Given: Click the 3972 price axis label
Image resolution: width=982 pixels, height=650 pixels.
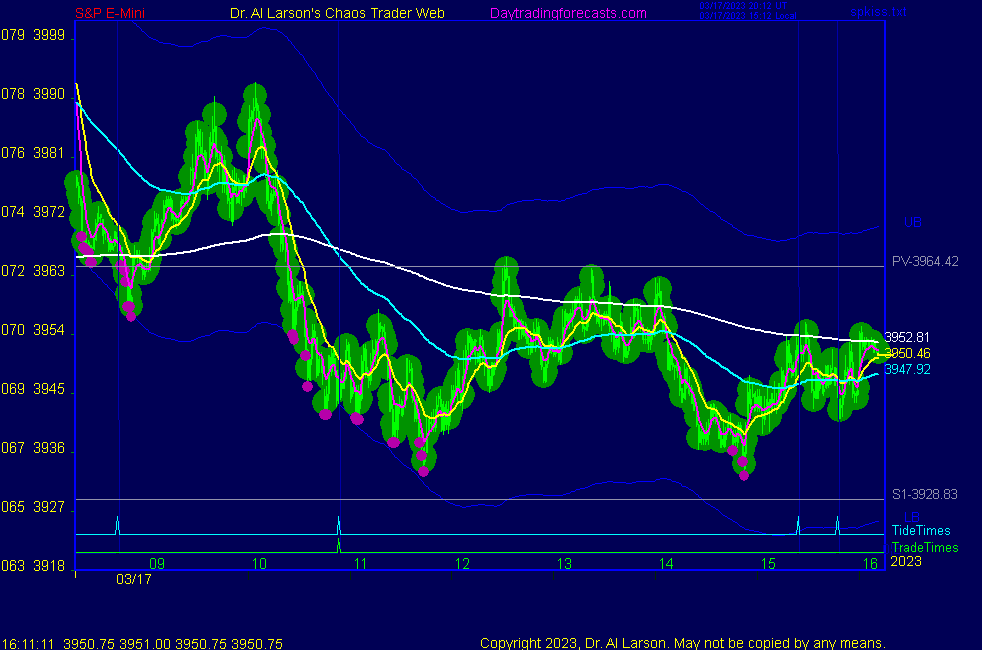Looking at the screenshot, I should [49, 212].
